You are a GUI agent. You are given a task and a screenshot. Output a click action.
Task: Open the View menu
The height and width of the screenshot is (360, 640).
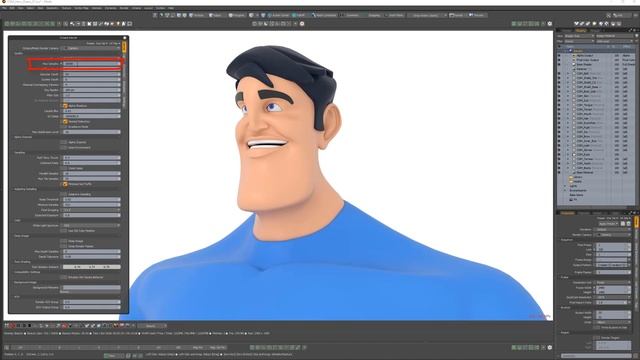(21, 8)
